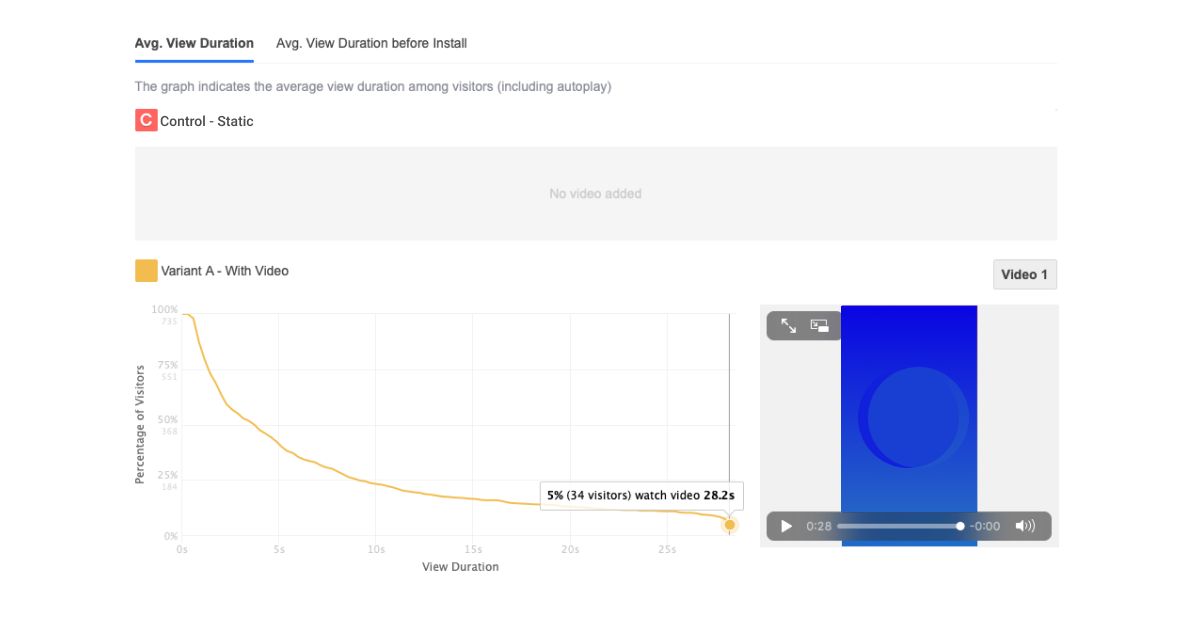Click the View Duration axis label
1200x628 pixels.
click(460, 567)
